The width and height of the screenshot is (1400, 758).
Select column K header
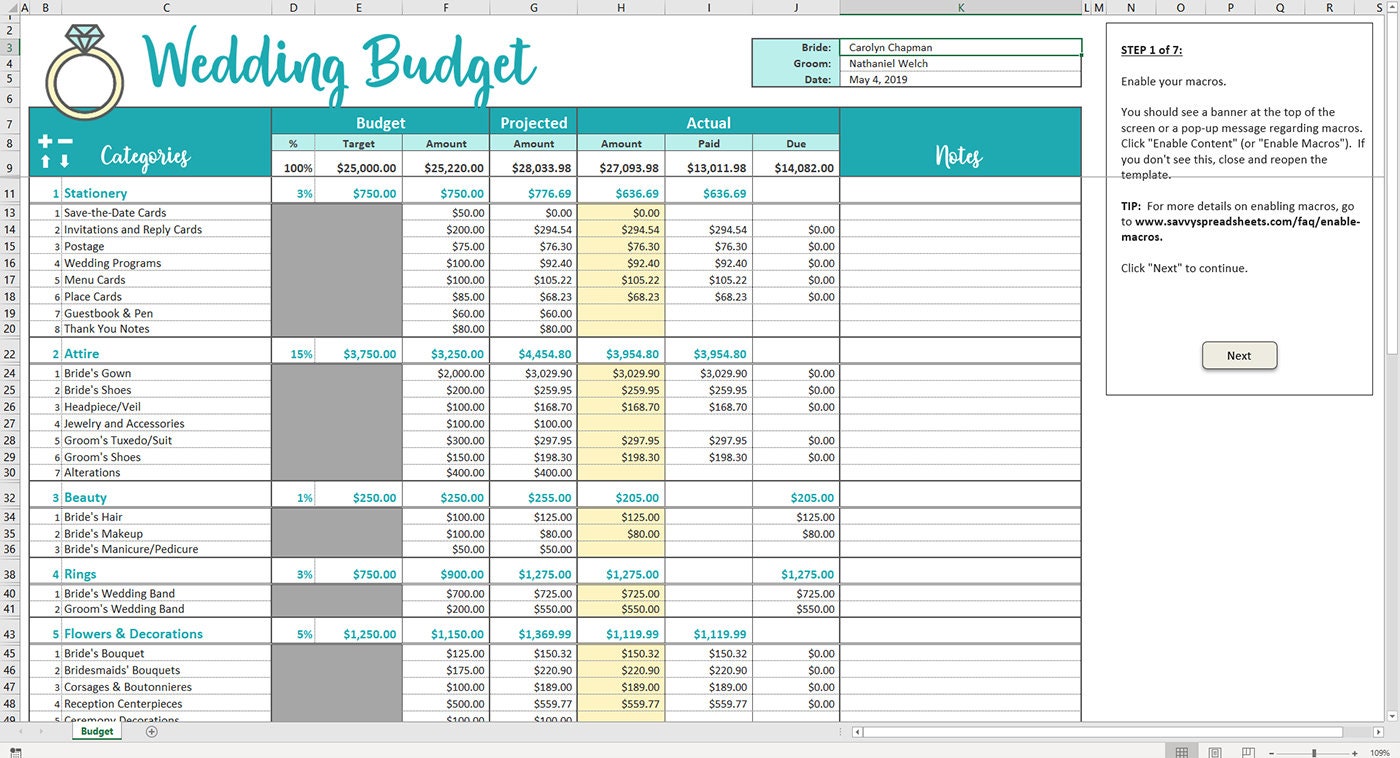(x=960, y=8)
